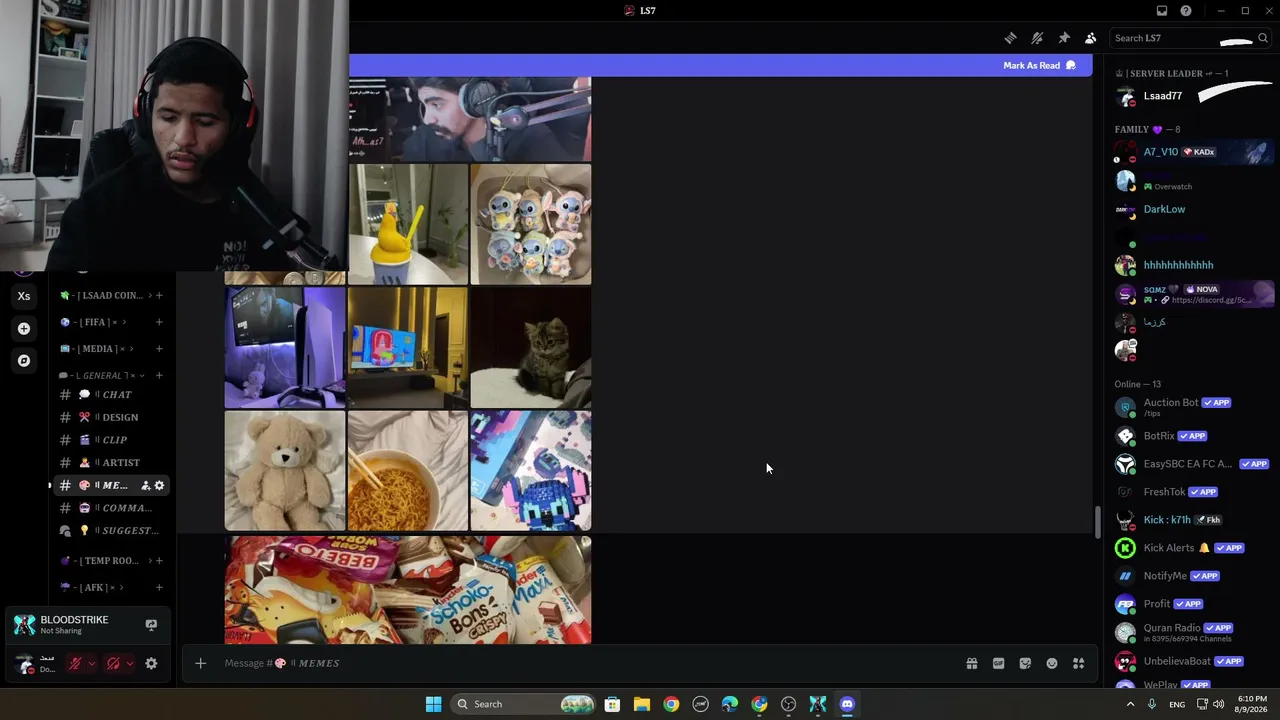Toggle the member list panel
This screenshot has width=1280, height=720.
pyautogui.click(x=1091, y=38)
